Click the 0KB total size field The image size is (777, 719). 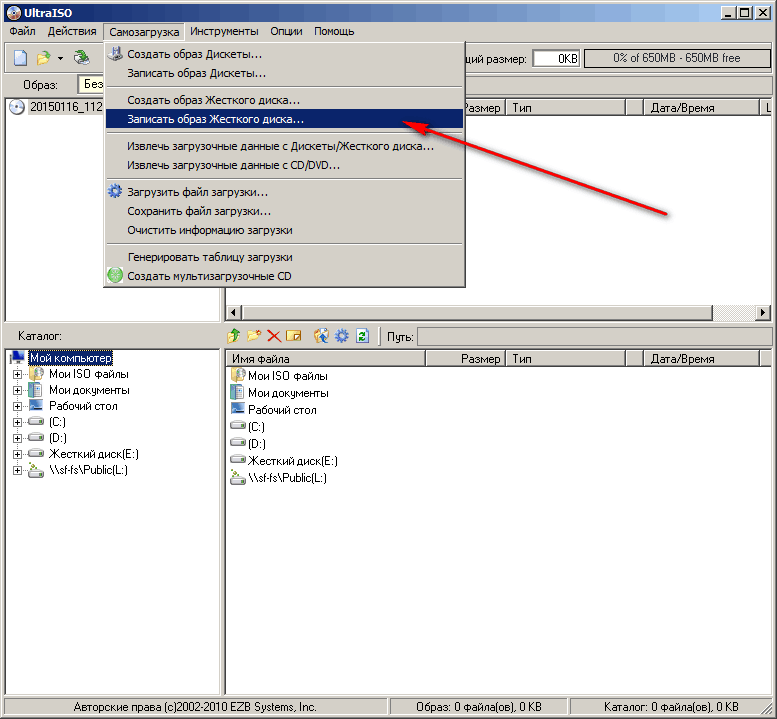556,58
